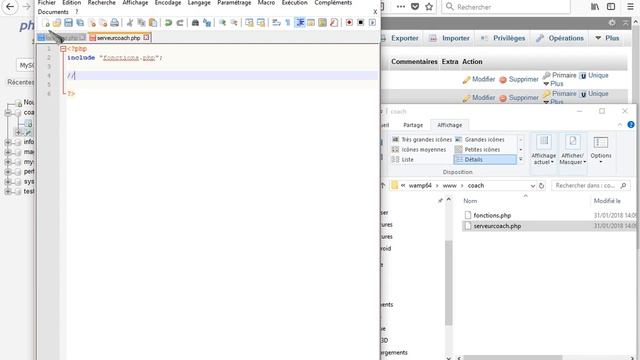The height and width of the screenshot is (360, 640).
Task: Click the Replace icon in Notepad++ toolbar
Action: (207, 23)
